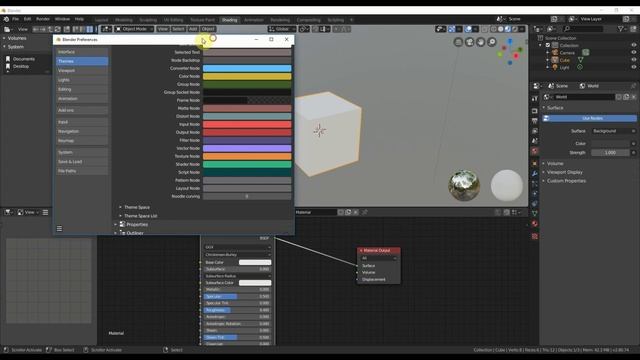Expand the Custom Properties panel

coord(566,181)
